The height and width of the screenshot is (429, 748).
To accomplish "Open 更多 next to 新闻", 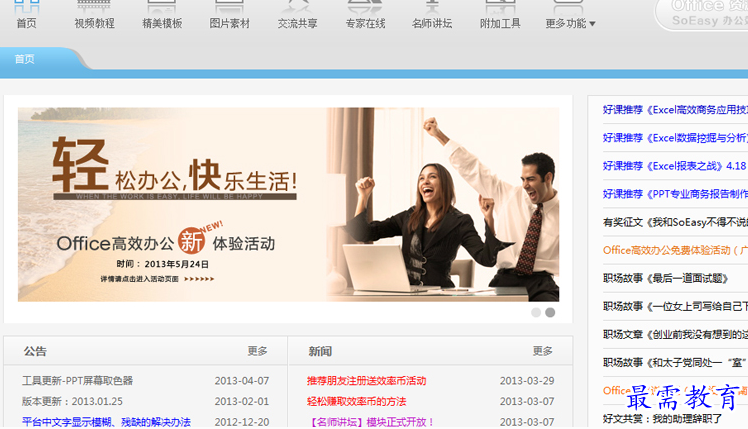I will [542, 351].
